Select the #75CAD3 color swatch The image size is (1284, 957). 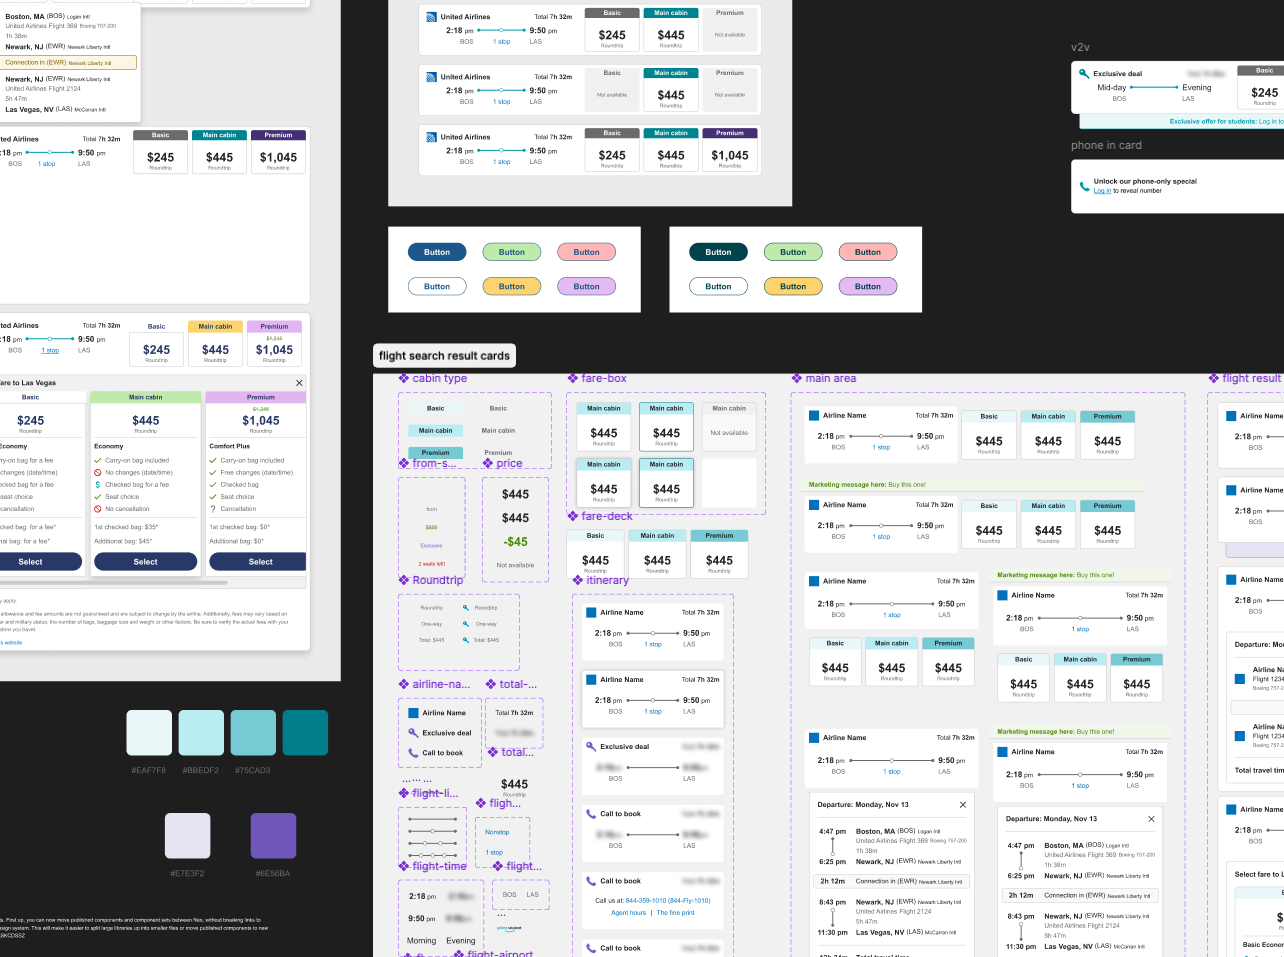(x=253, y=733)
